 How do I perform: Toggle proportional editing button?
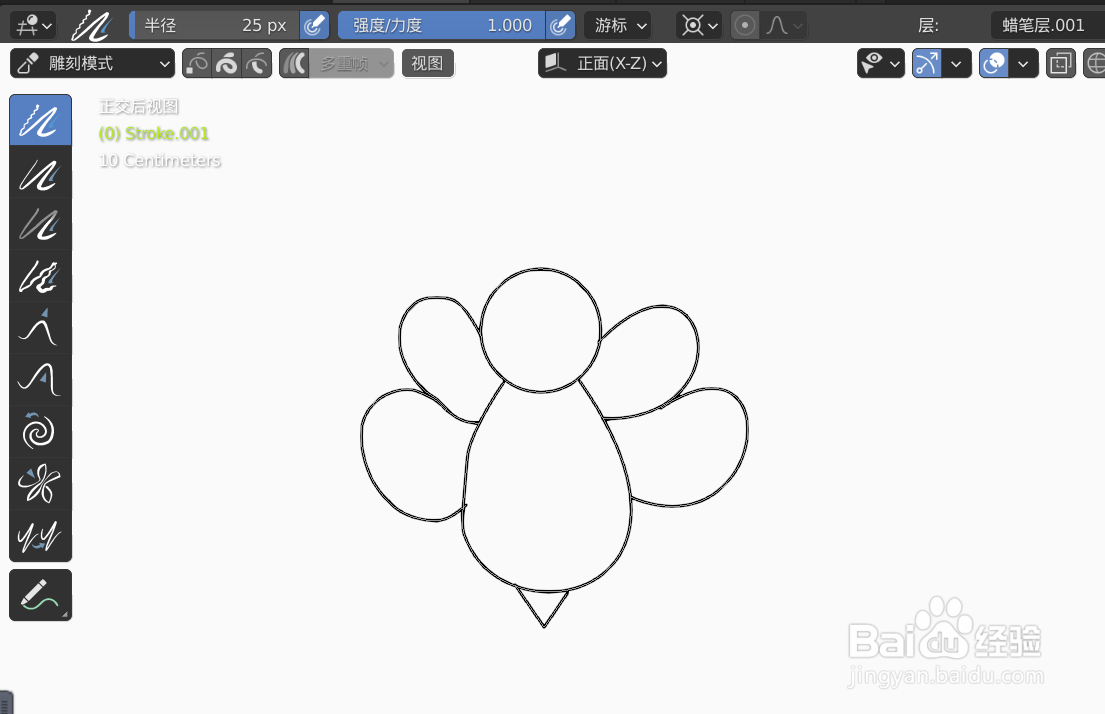[x=744, y=25]
